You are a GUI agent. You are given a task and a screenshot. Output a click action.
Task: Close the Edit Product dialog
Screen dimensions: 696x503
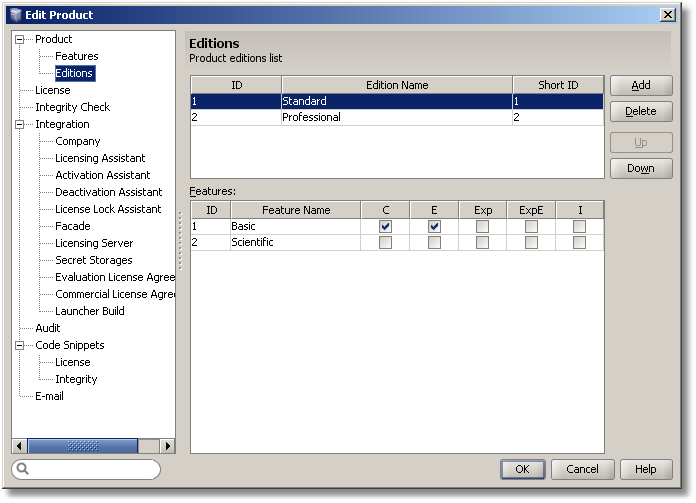(x=668, y=14)
